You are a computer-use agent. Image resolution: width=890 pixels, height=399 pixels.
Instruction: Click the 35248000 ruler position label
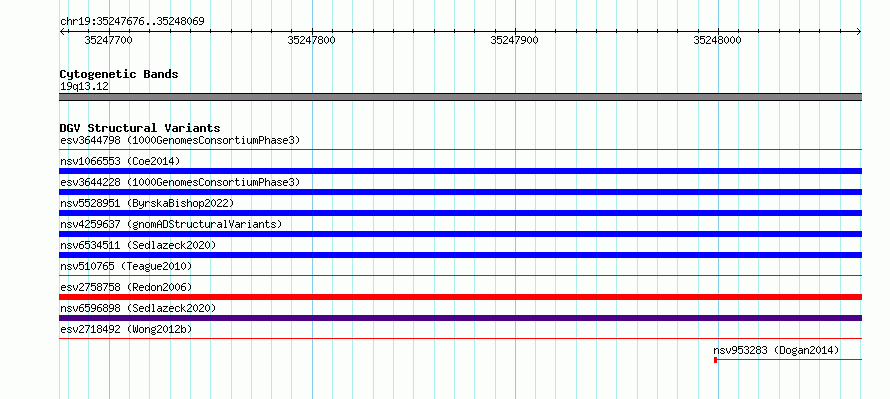pos(717,40)
